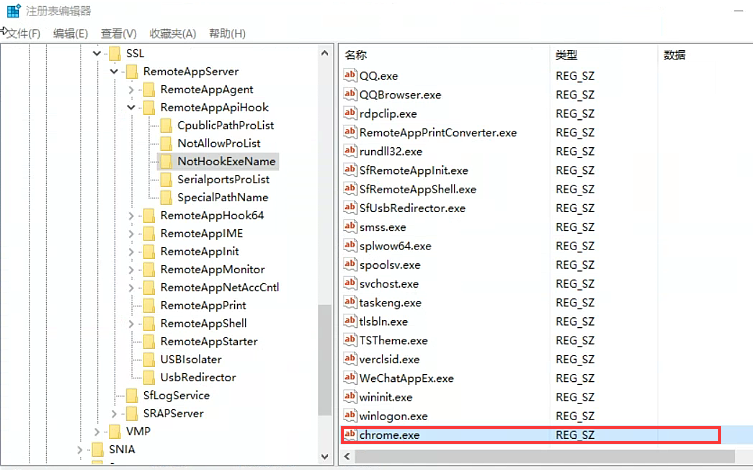Viewport: 753px width, 470px height.
Task: Minimize the Registry Editor window
Action: tap(739, 11)
